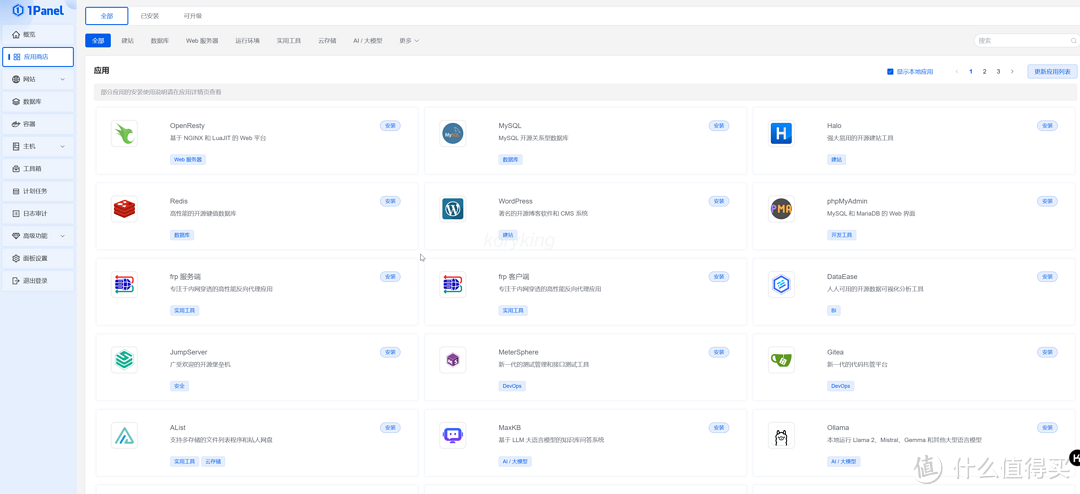
Task: Click 更新应用列表 button
Action: [1052, 72]
